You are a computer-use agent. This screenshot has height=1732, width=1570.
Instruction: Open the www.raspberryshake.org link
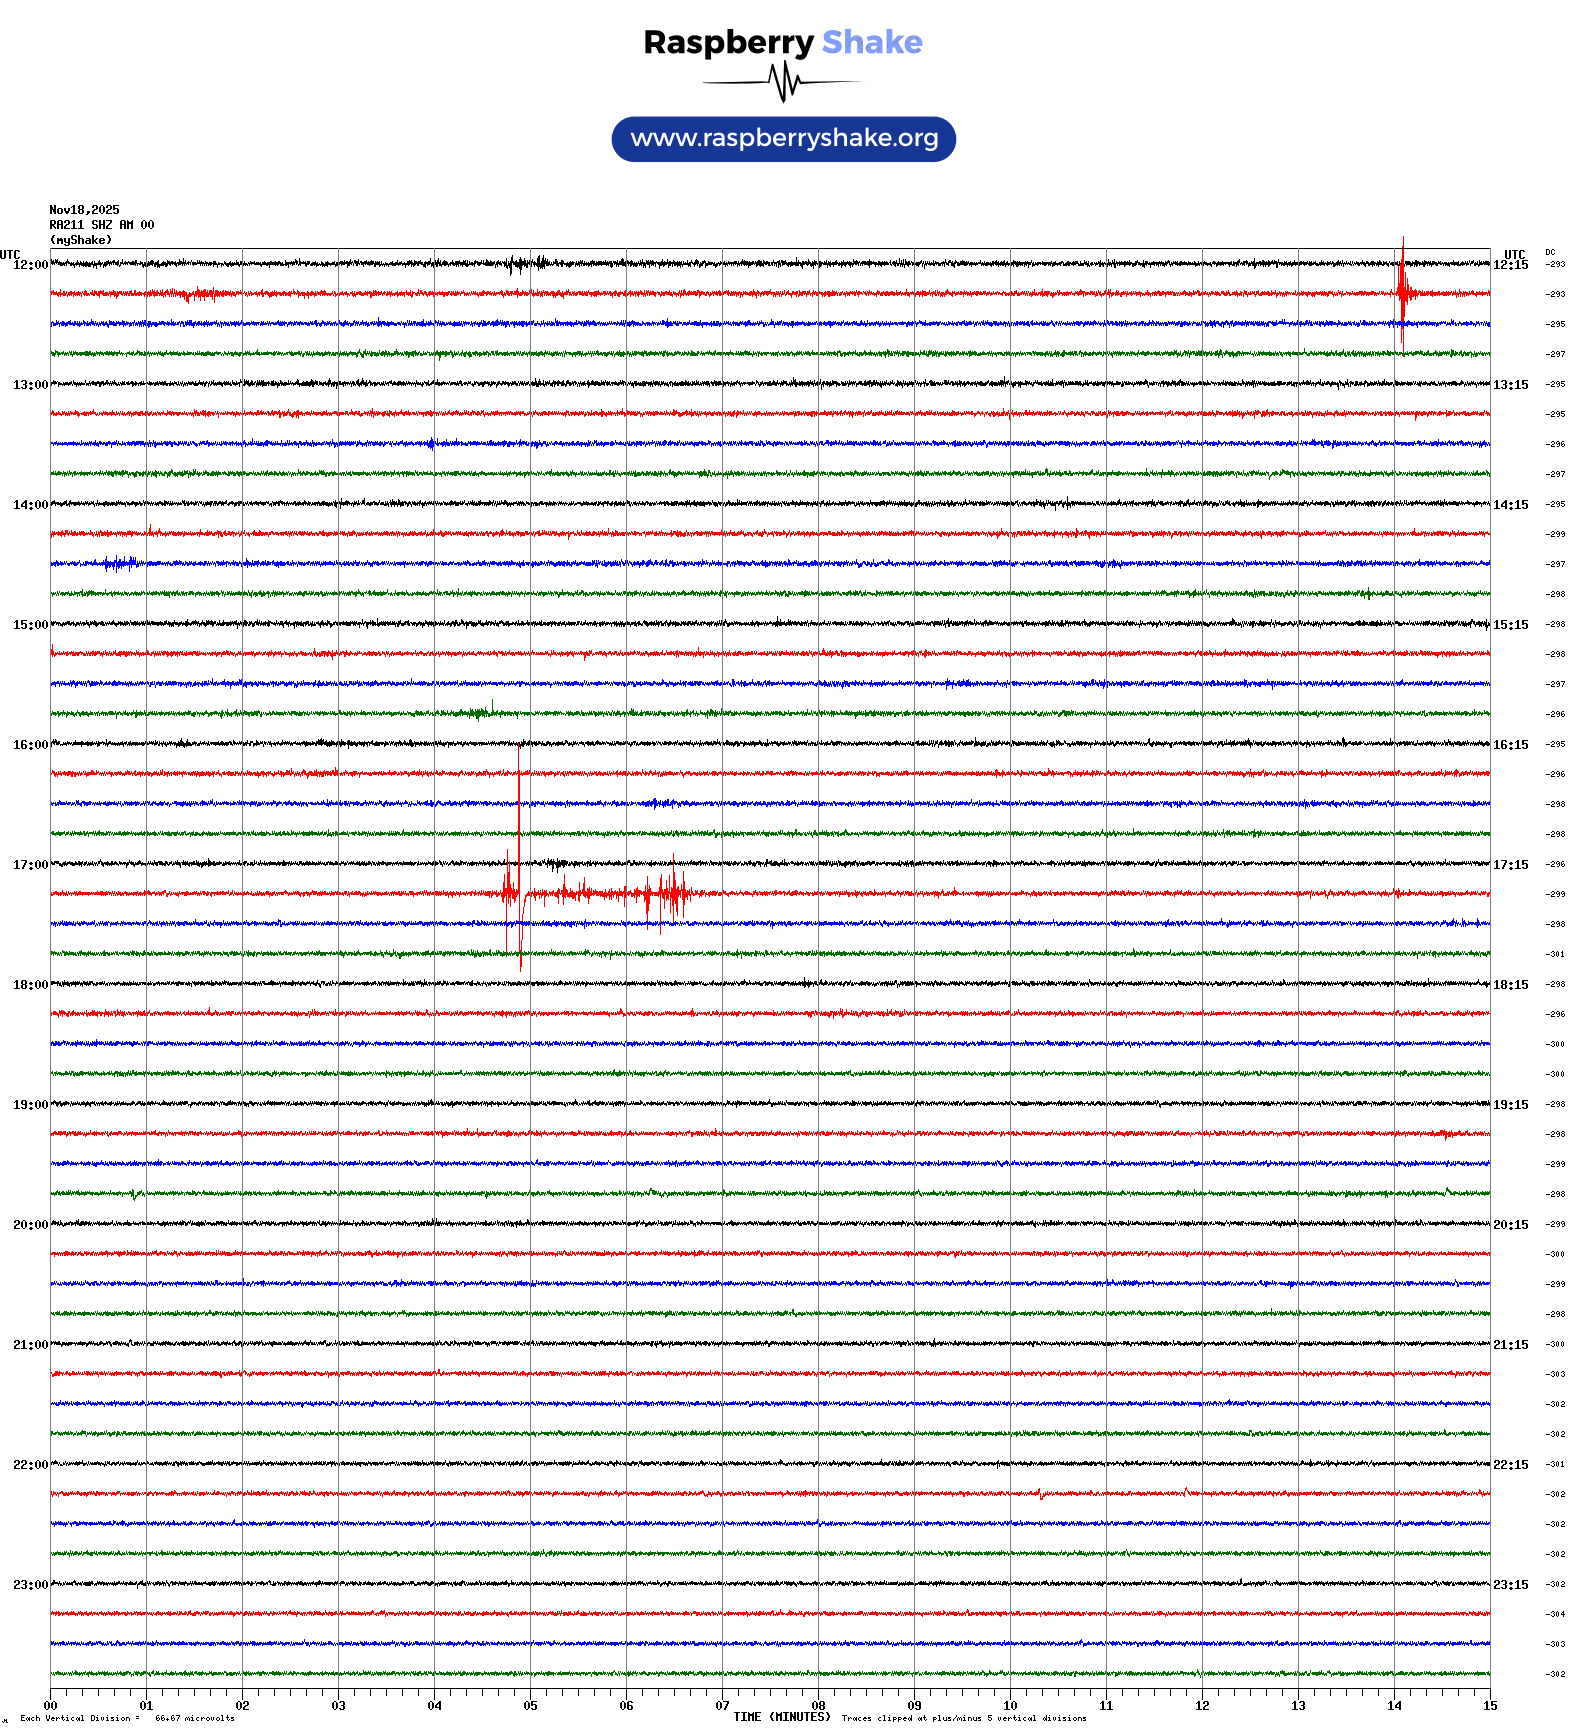point(784,139)
